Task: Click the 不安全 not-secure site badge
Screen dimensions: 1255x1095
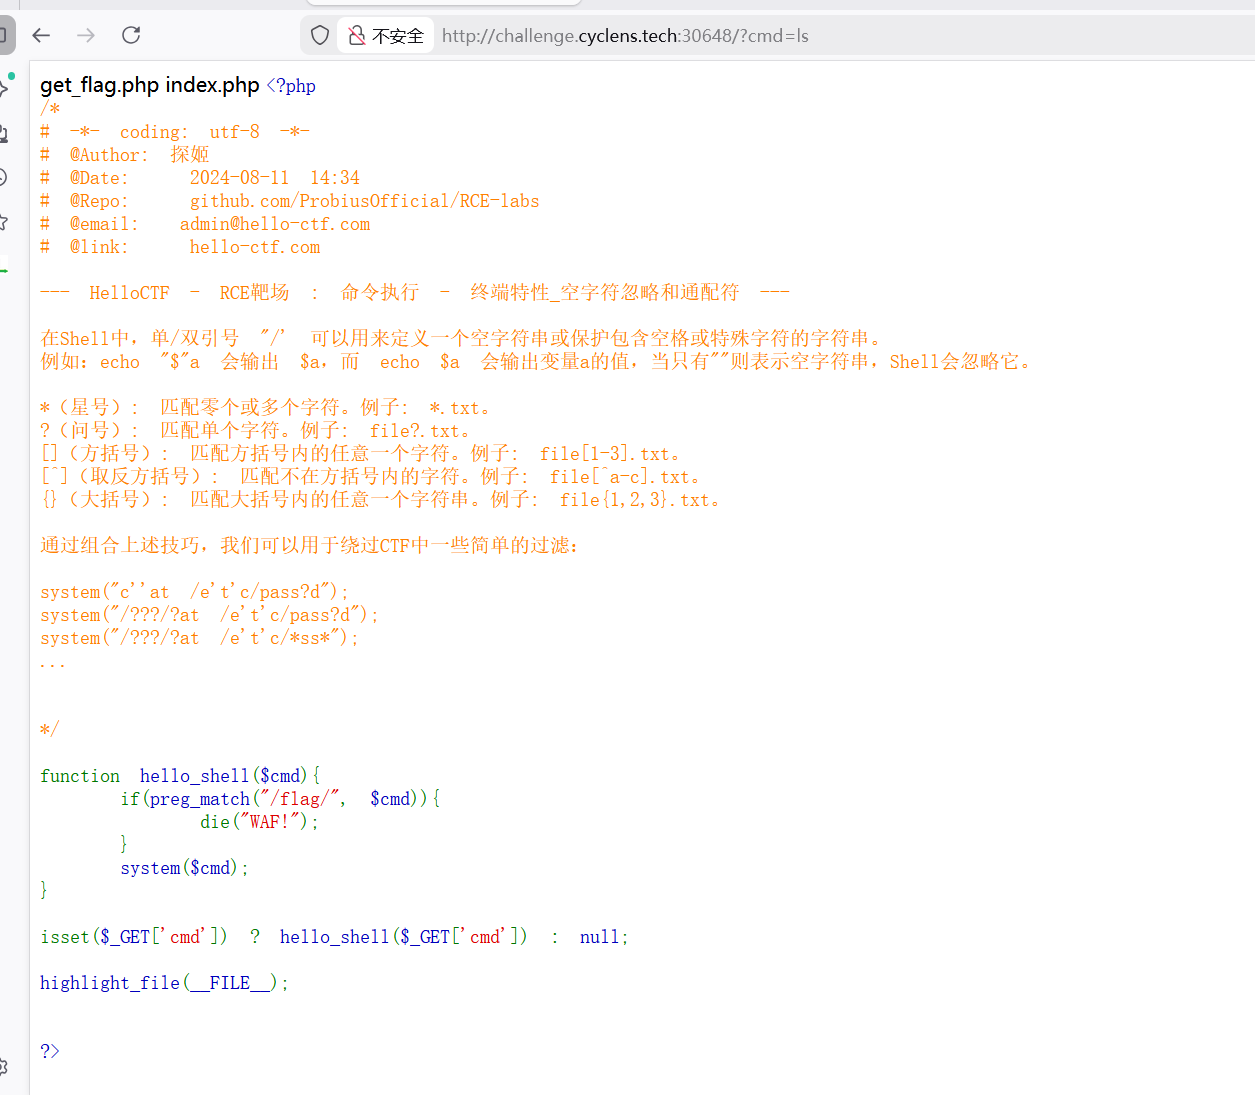Action: pyautogui.click(x=386, y=36)
